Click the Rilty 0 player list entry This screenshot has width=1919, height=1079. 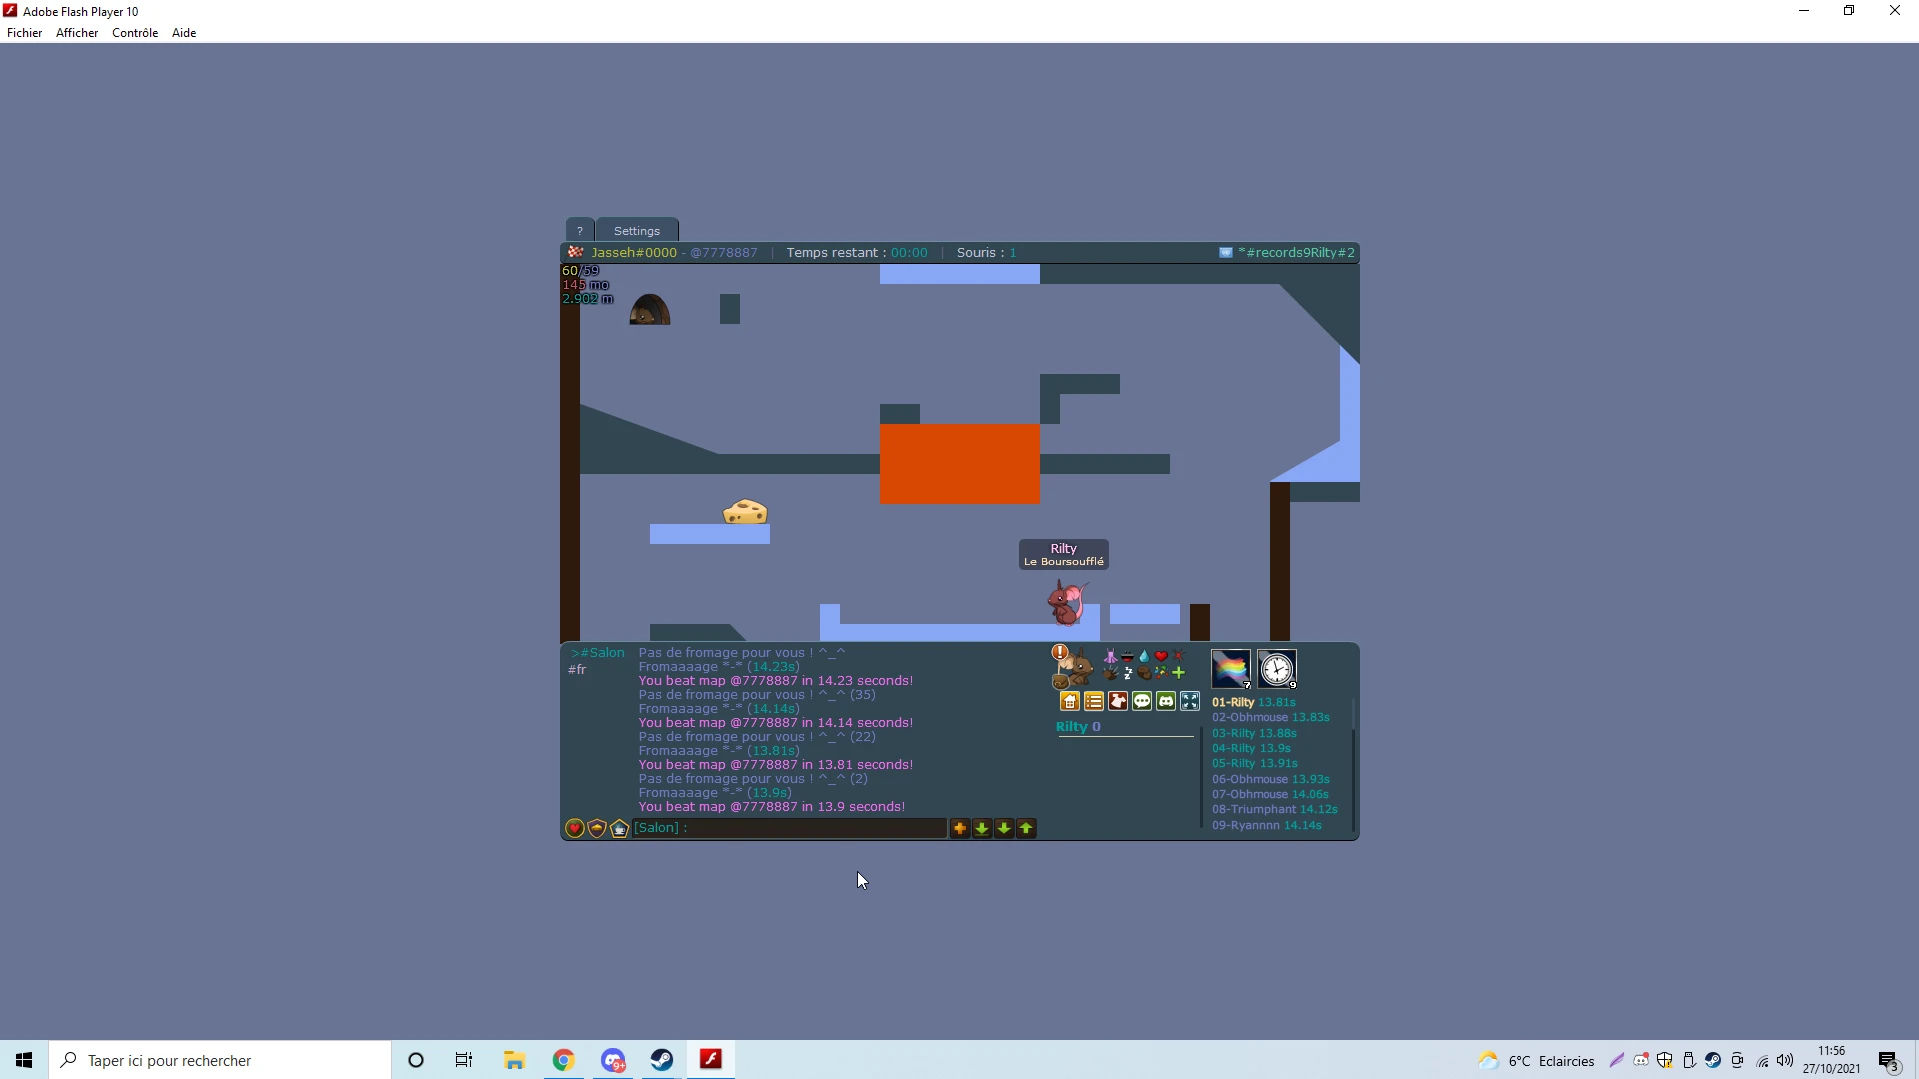1078,727
